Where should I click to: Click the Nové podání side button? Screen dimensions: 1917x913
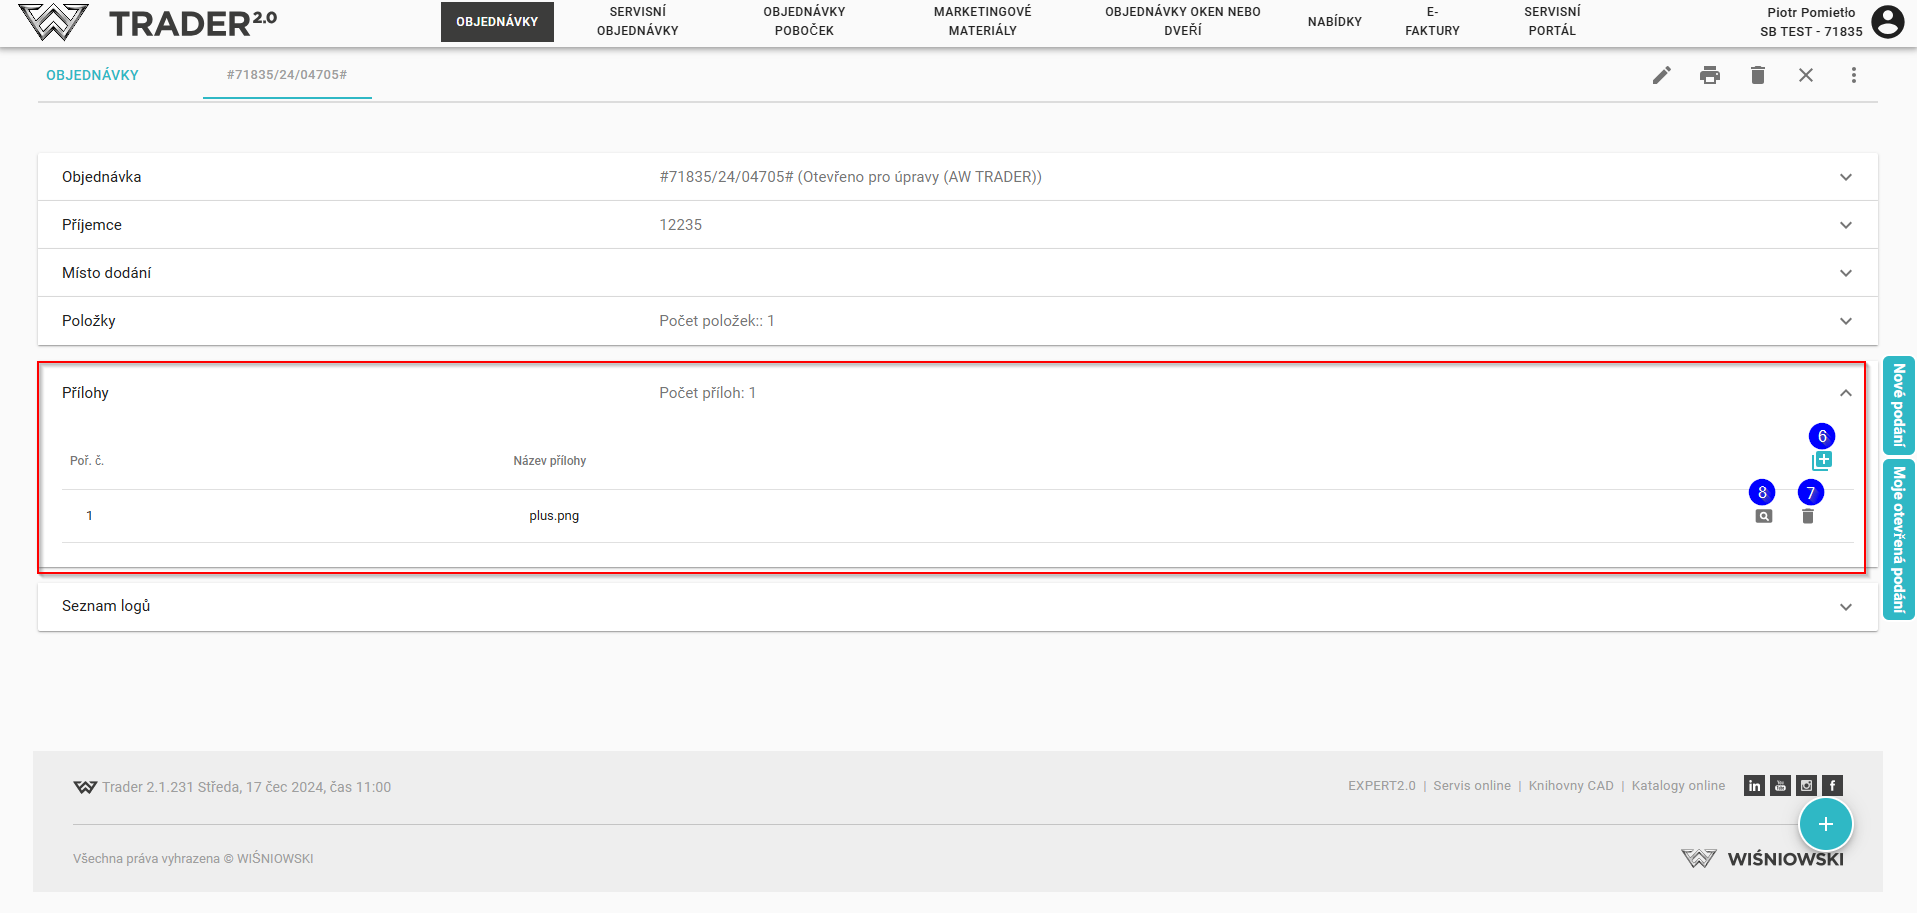click(1898, 405)
